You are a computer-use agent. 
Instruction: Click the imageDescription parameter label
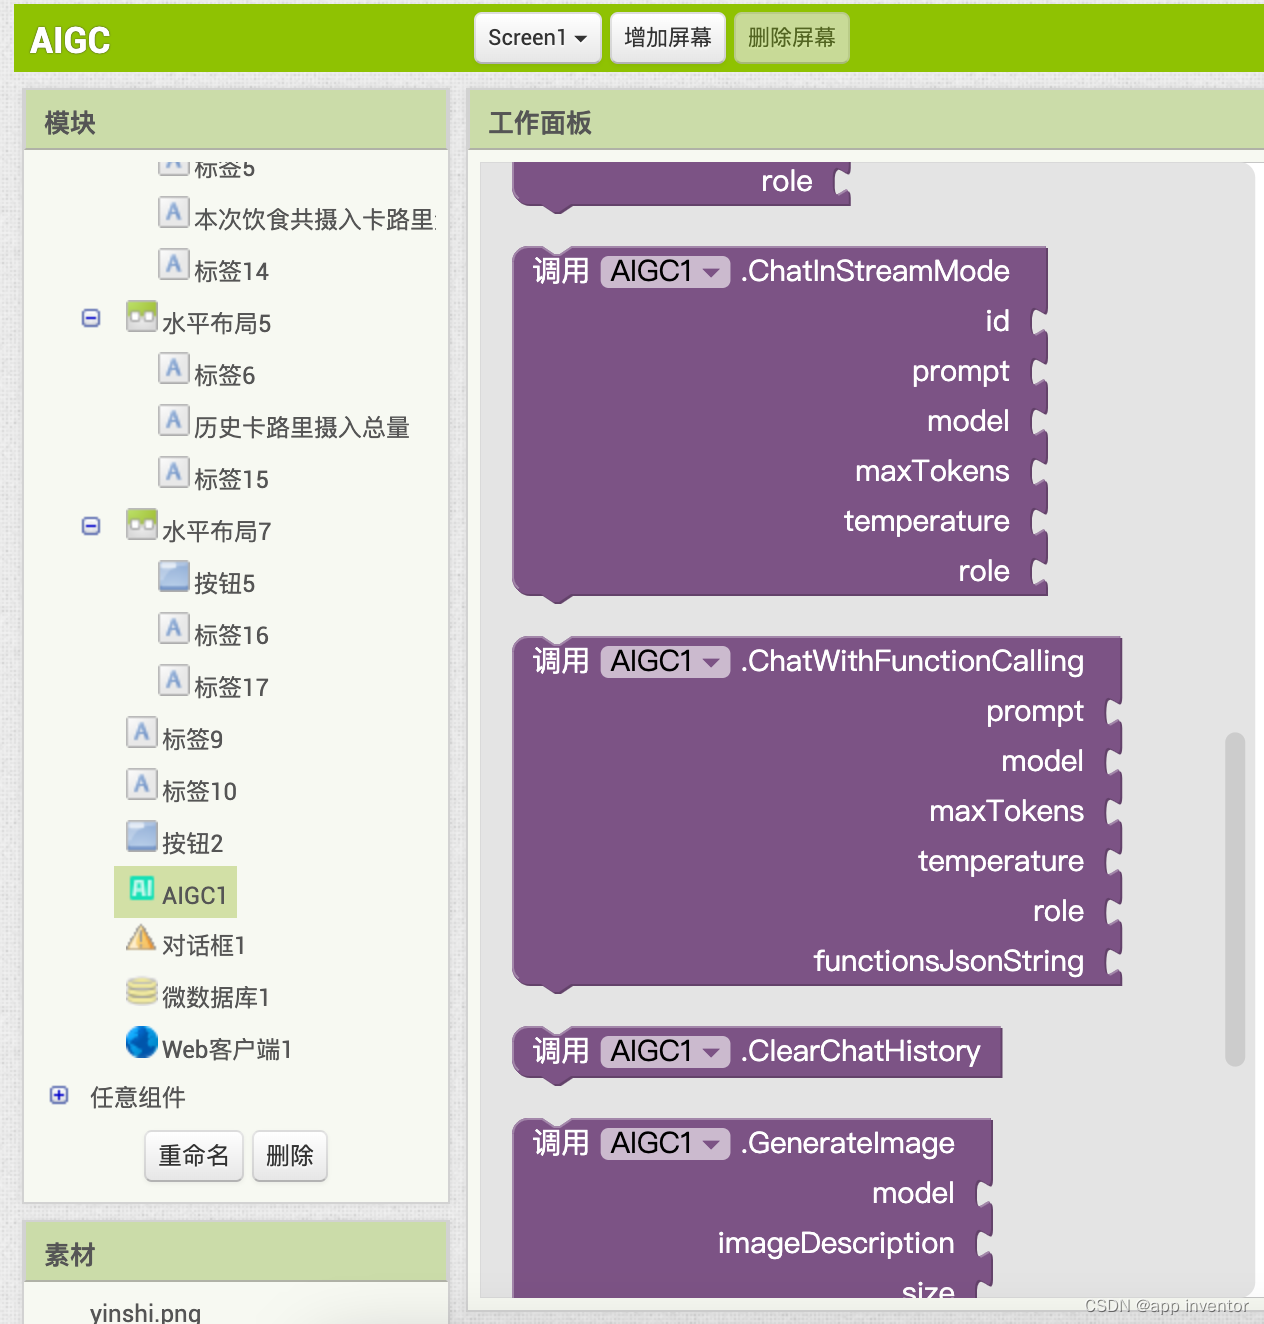[836, 1243]
